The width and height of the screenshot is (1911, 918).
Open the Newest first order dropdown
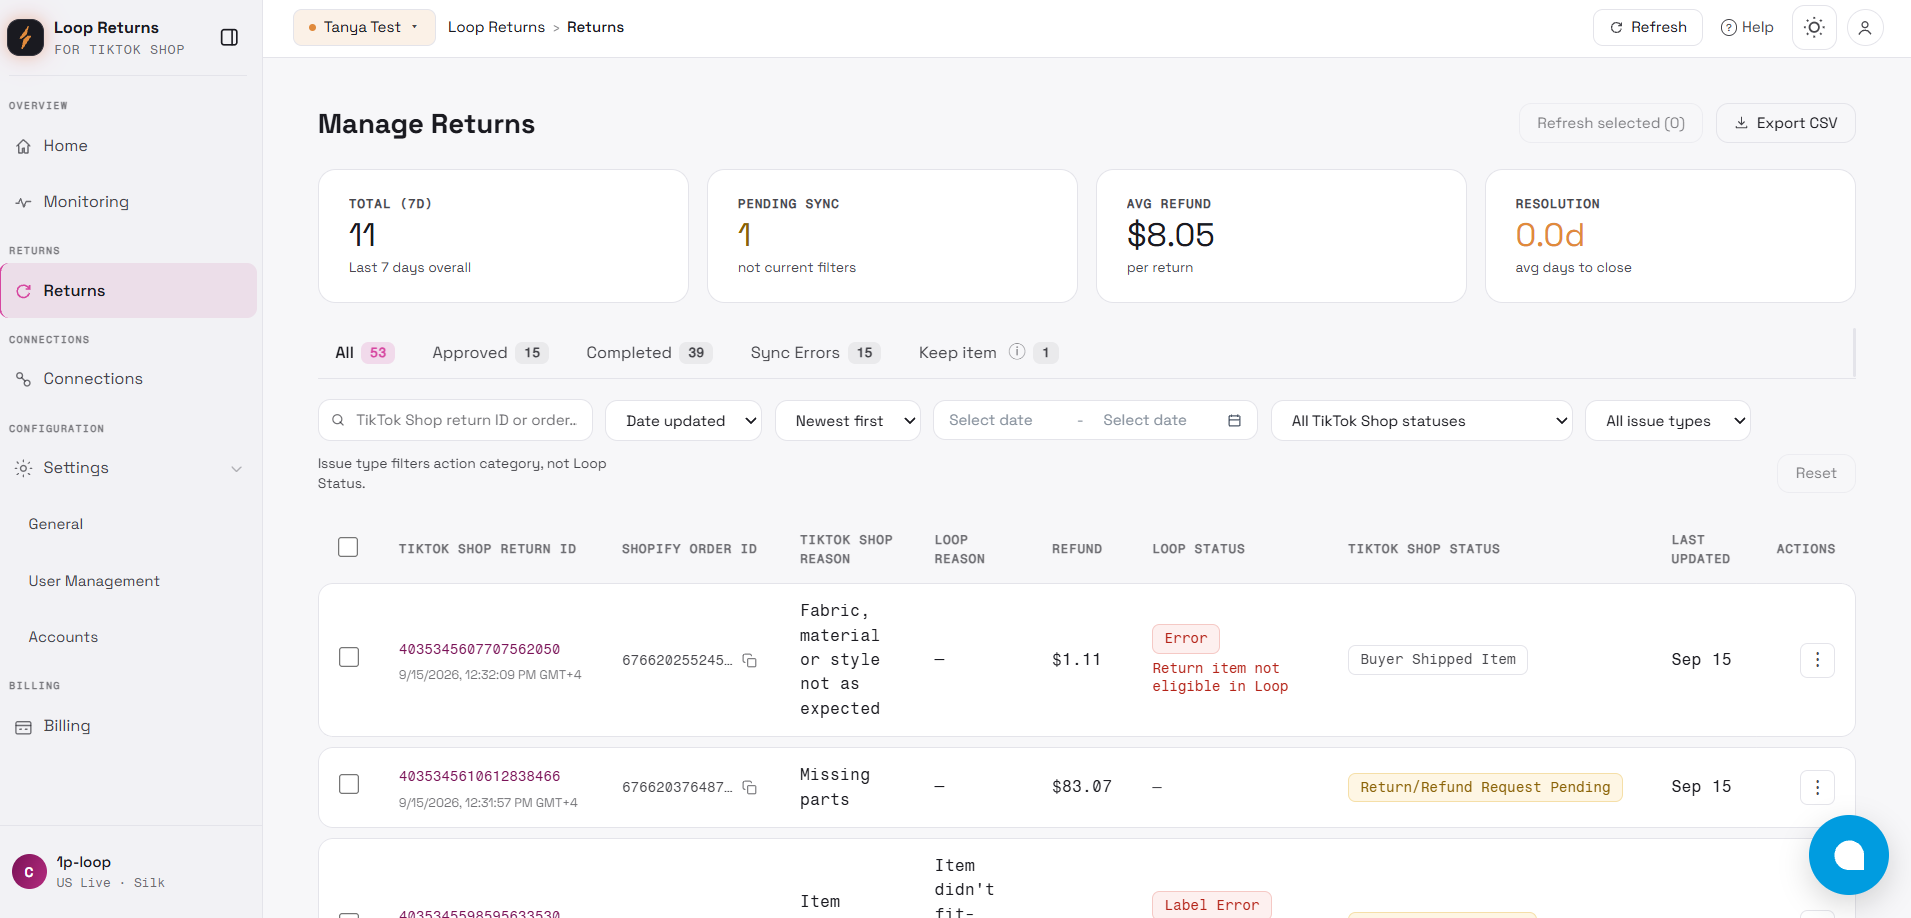(848, 421)
